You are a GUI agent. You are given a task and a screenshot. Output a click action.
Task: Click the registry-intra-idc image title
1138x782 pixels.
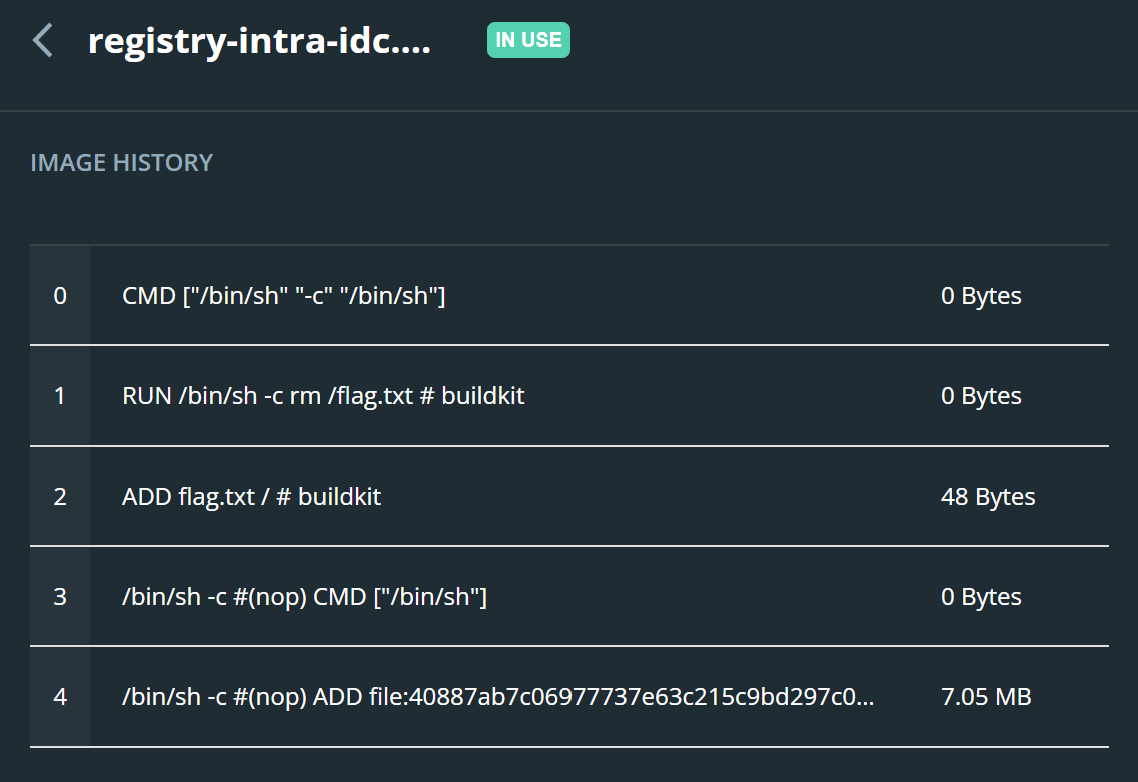pos(259,41)
